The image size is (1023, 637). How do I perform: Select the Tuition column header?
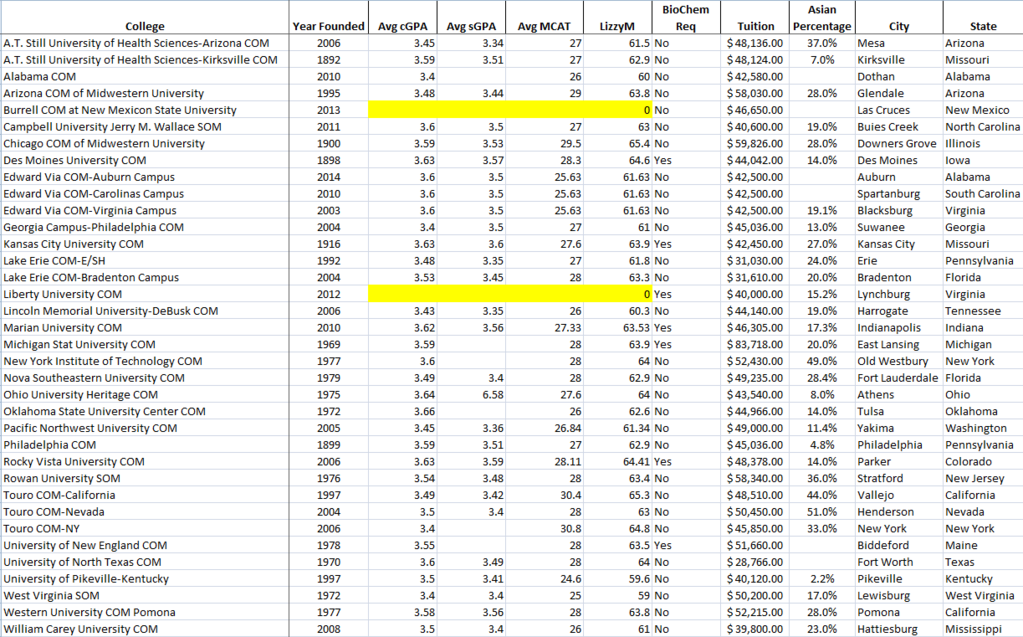(755, 26)
